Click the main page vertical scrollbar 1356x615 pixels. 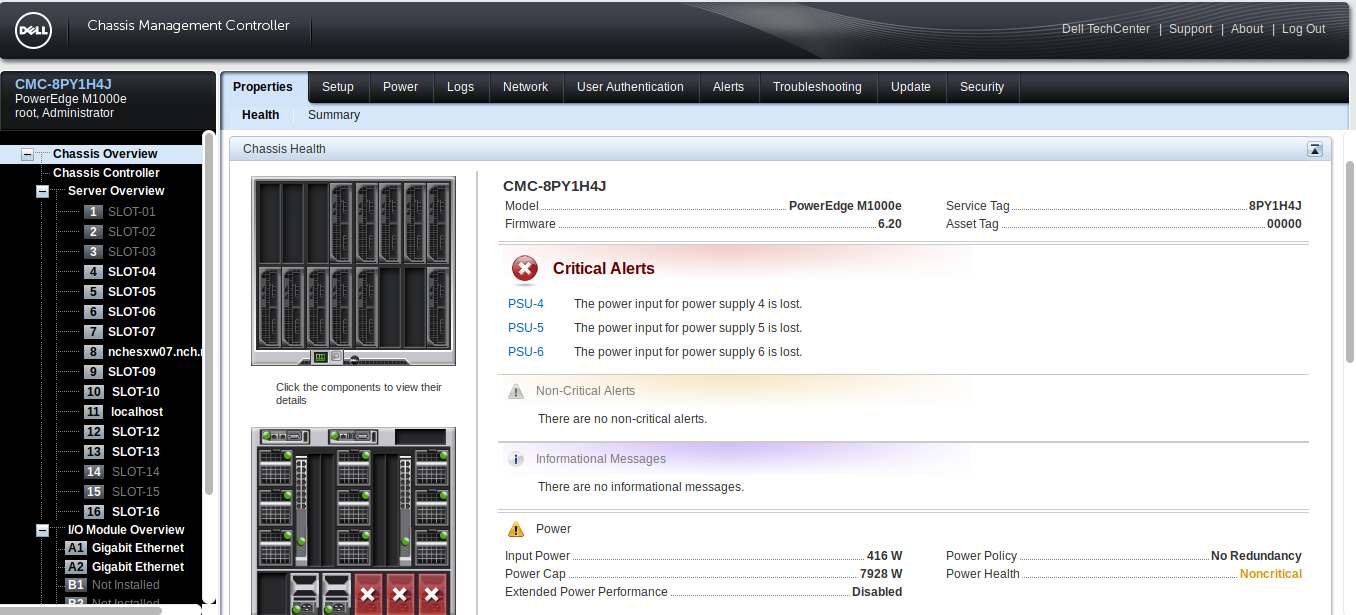click(1349, 260)
